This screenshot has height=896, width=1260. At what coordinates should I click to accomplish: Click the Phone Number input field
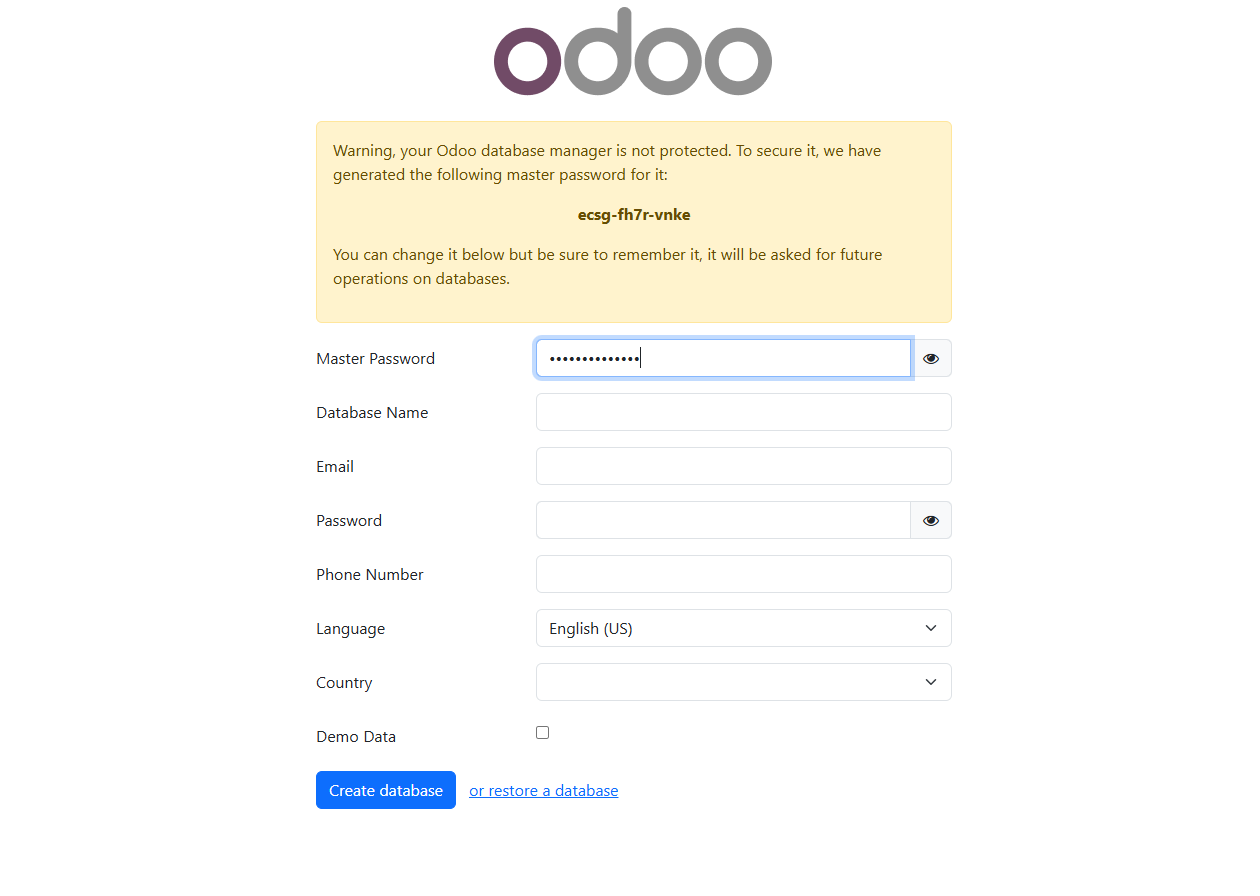pos(744,574)
